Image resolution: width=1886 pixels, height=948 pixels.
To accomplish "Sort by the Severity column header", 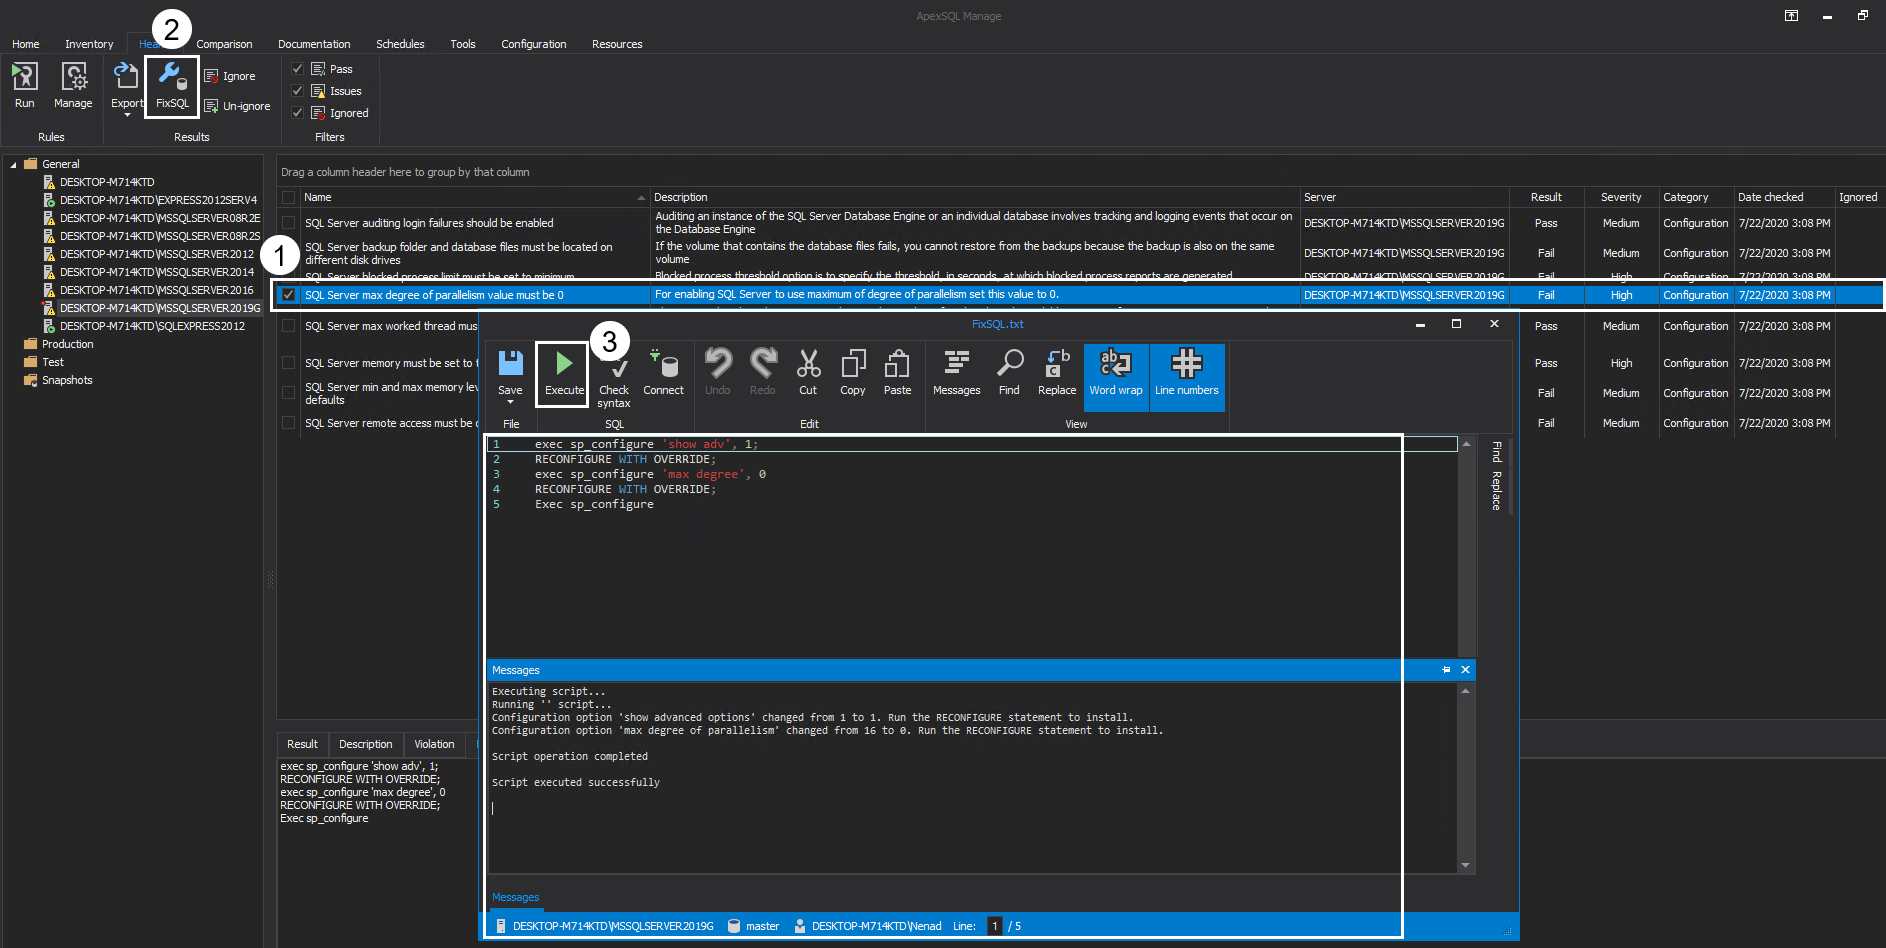I will [x=1621, y=197].
